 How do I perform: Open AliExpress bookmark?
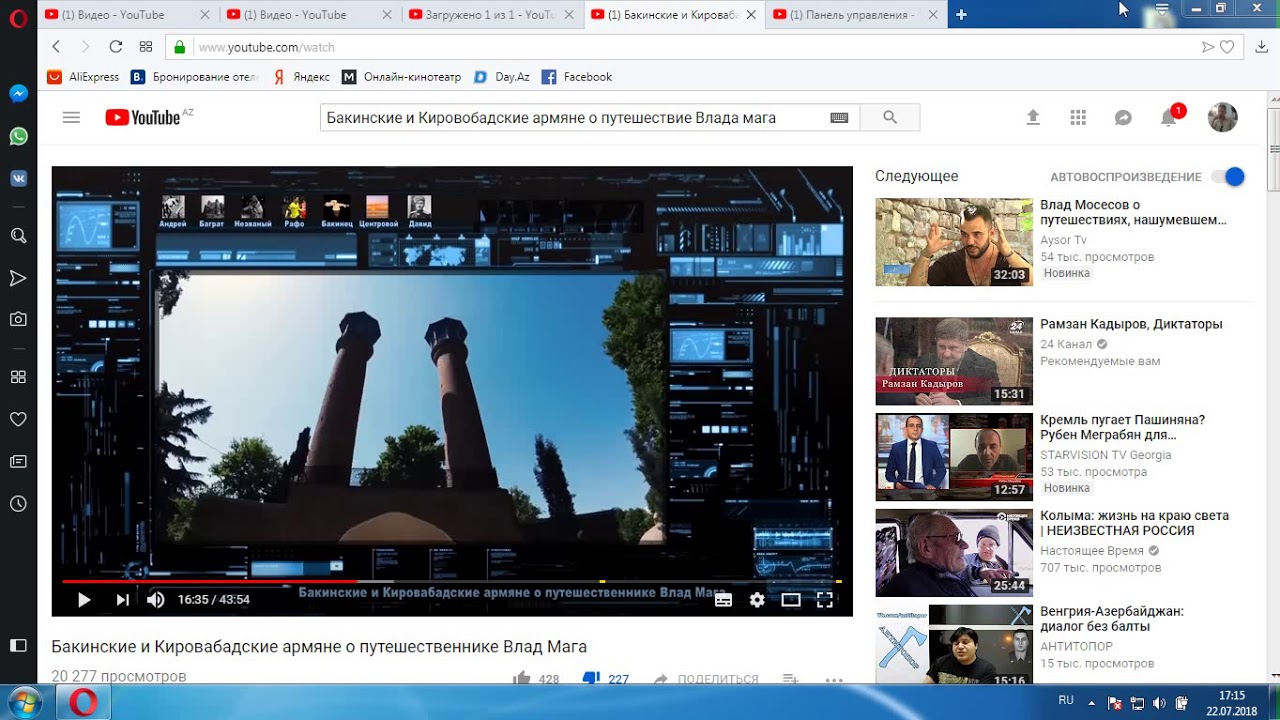click(83, 77)
